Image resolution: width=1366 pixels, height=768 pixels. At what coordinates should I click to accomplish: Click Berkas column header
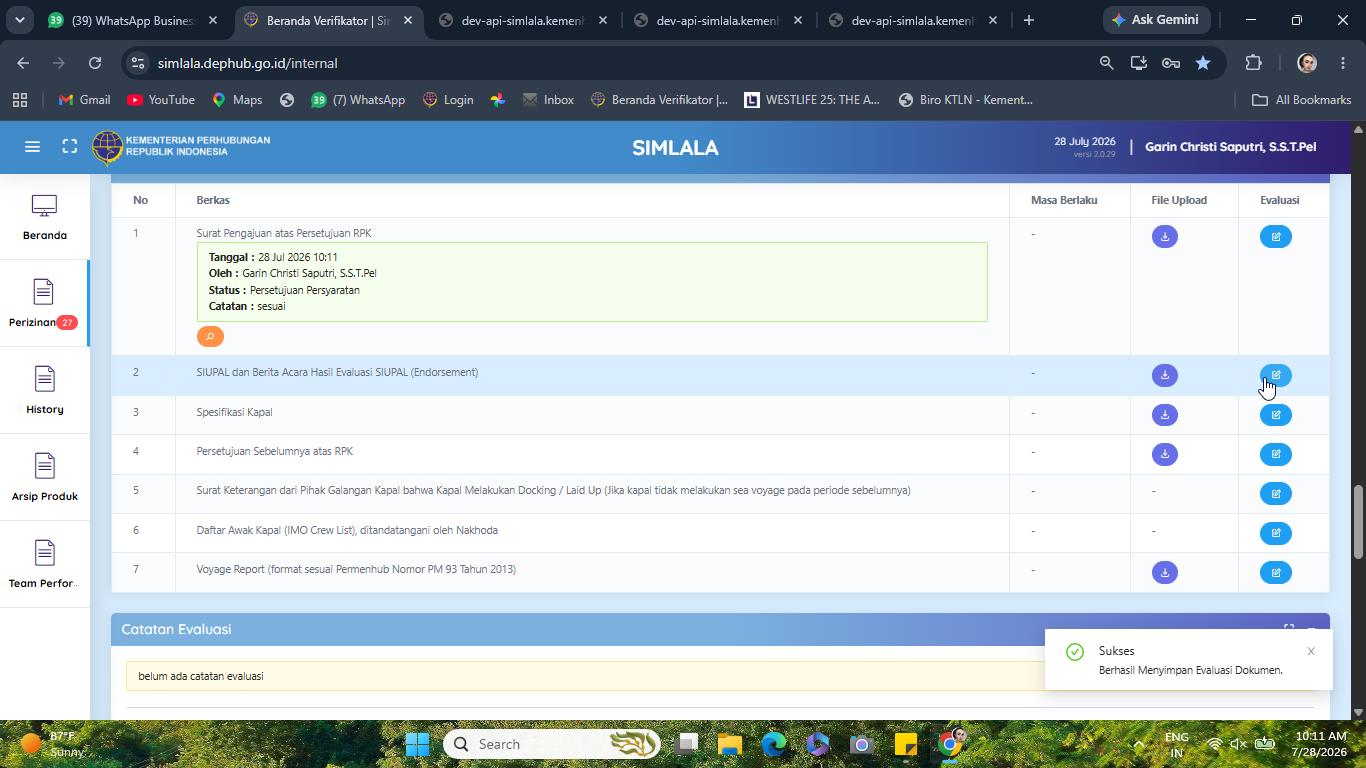(213, 200)
